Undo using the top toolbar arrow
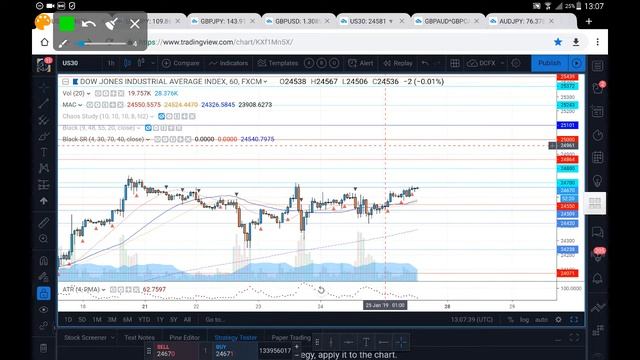This screenshot has width=640, height=360. (x=425, y=63)
